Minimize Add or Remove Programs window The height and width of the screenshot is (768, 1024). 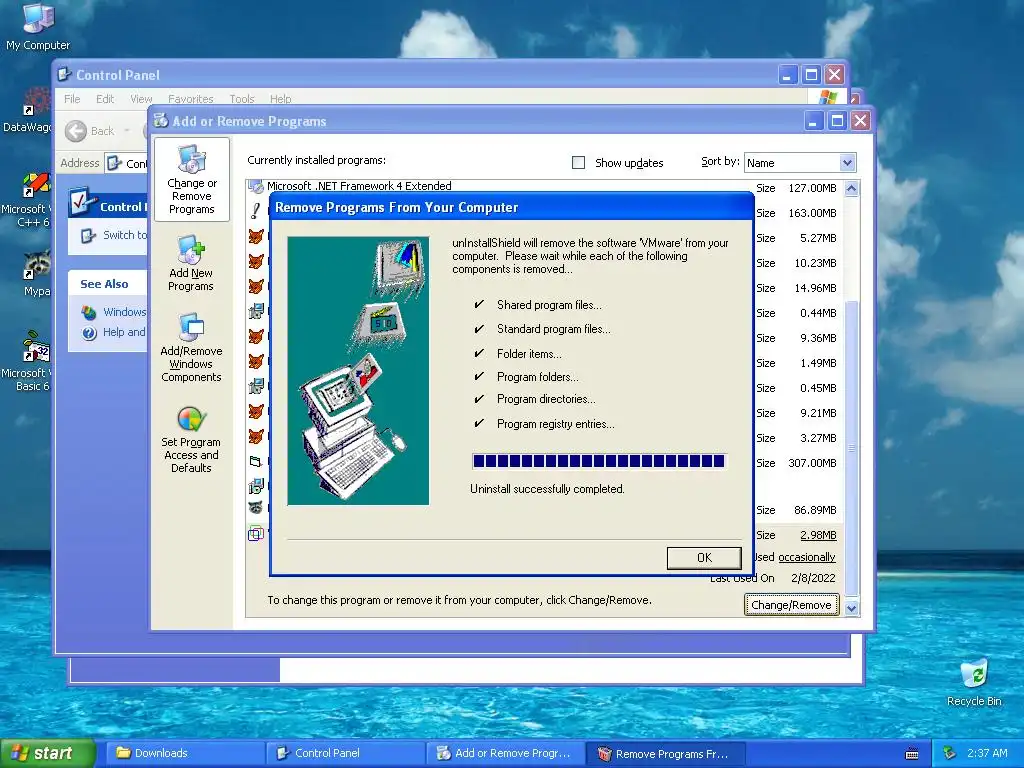click(x=813, y=121)
